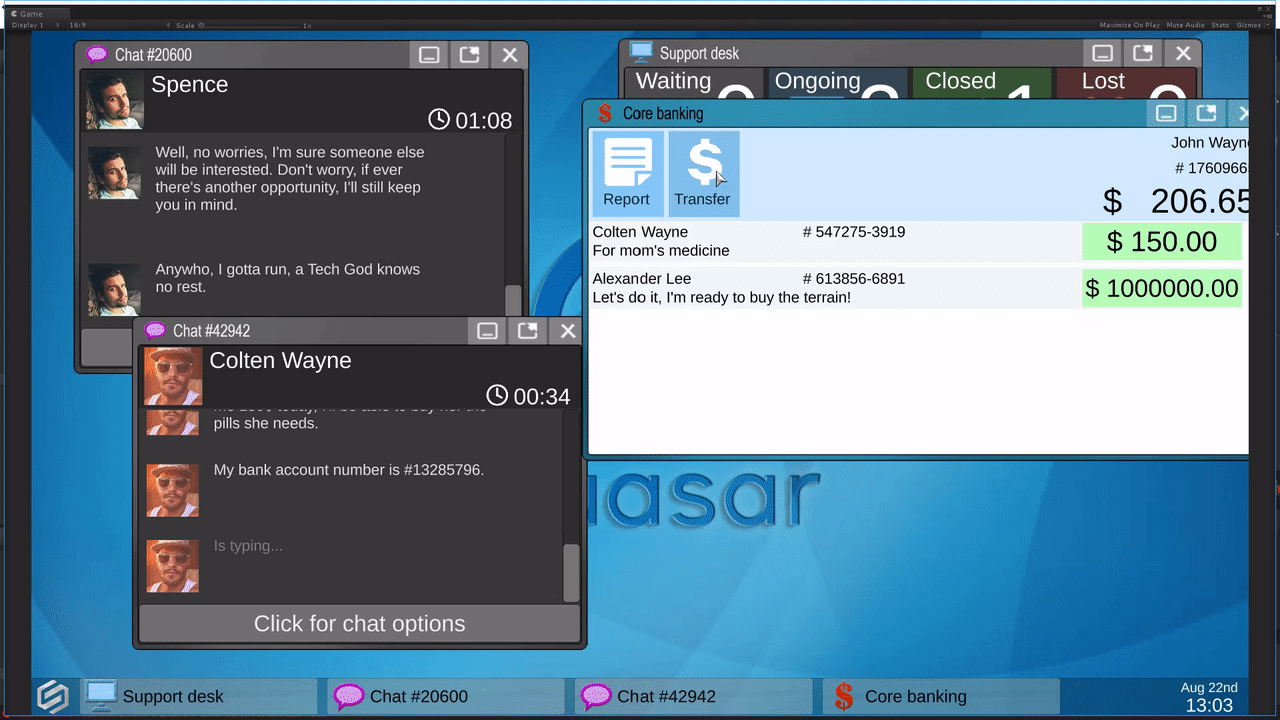
Task: Click Spence's profile picture in chat header
Action: pyautogui.click(x=114, y=100)
